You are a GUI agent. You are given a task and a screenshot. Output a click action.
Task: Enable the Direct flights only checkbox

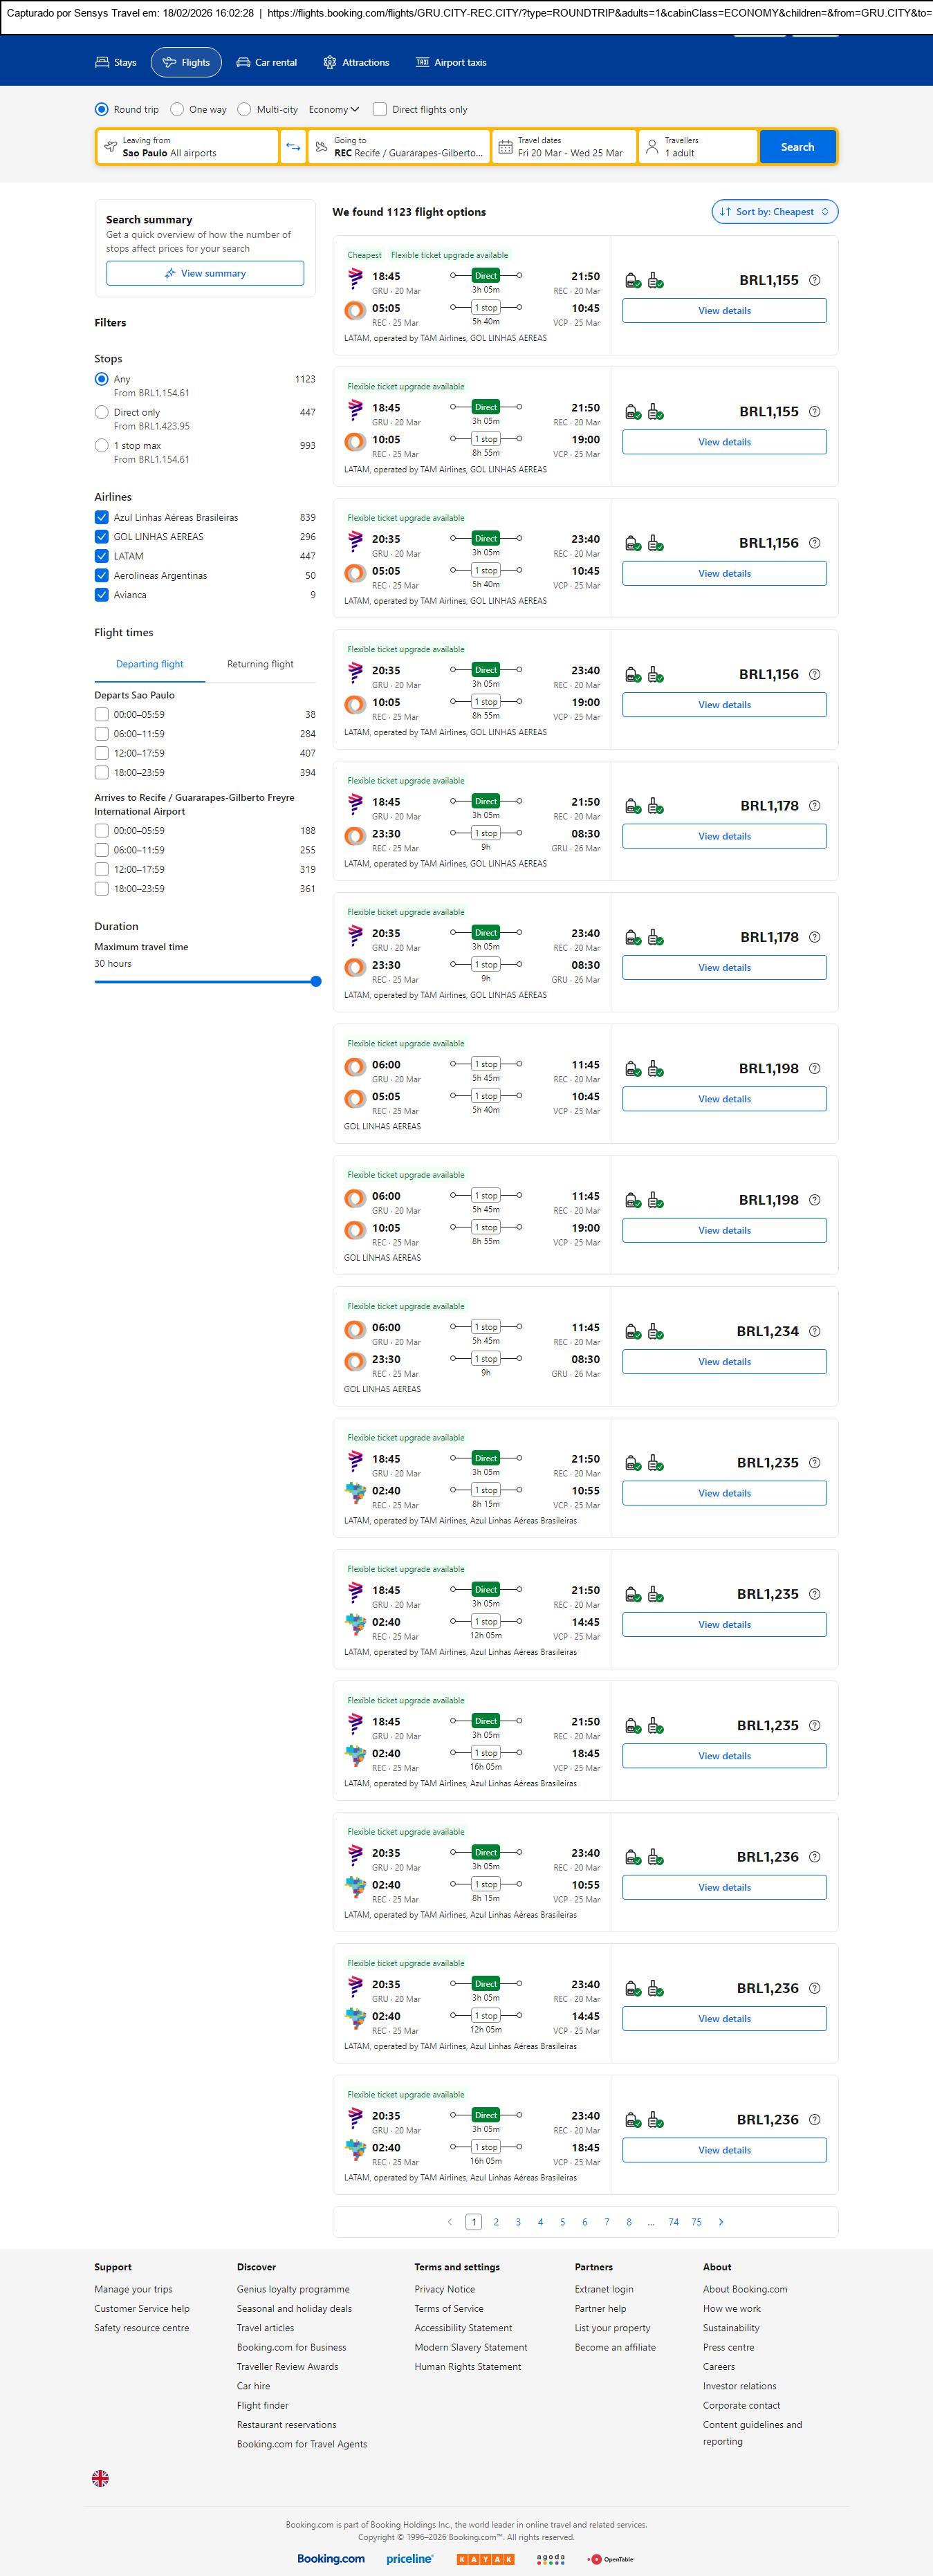tap(380, 109)
